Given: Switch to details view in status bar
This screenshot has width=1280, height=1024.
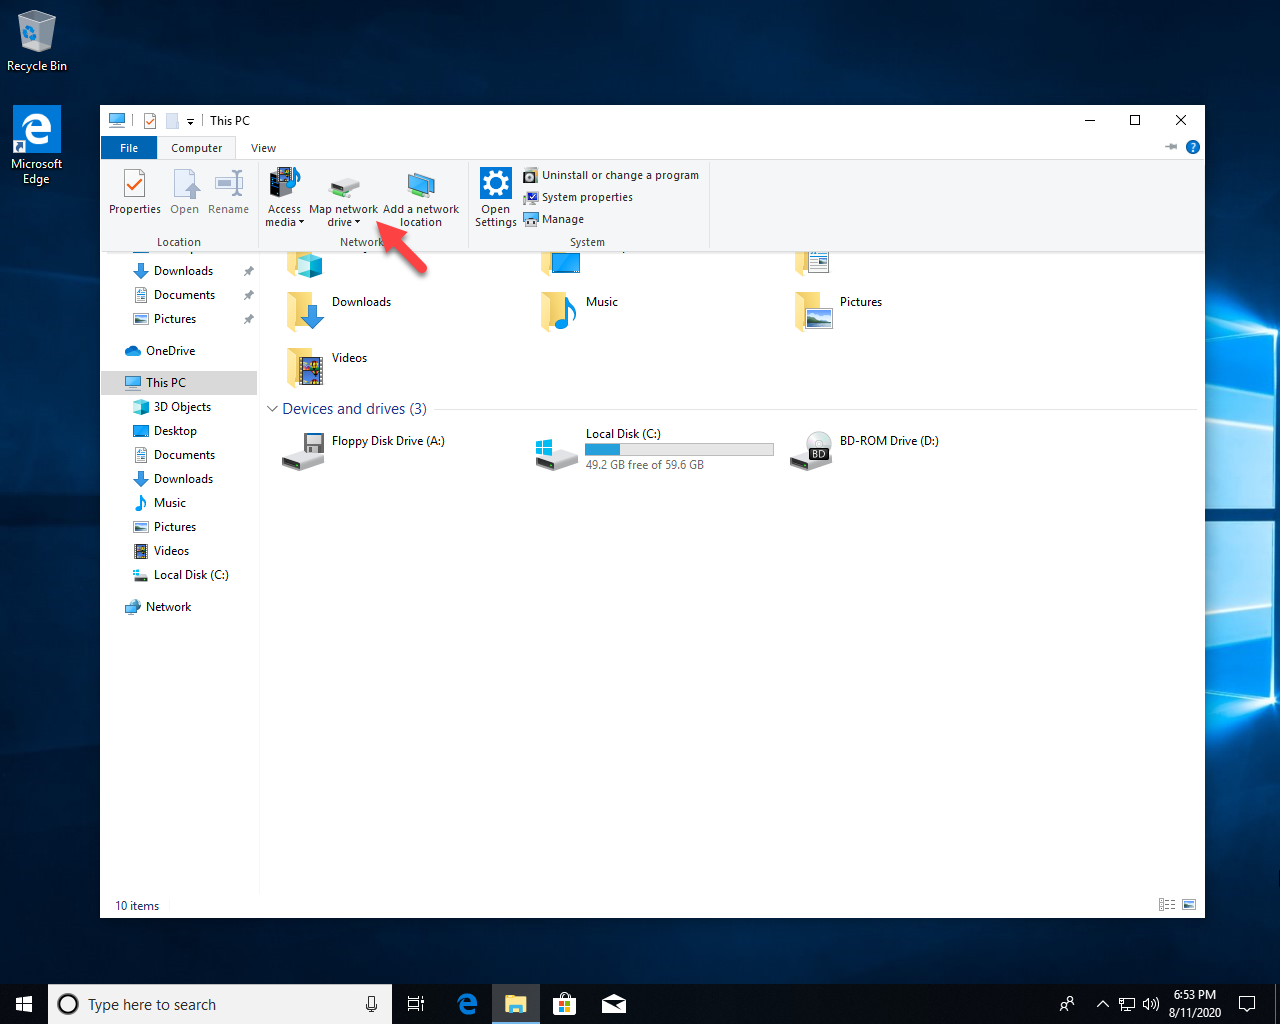Looking at the screenshot, I should point(1166,905).
